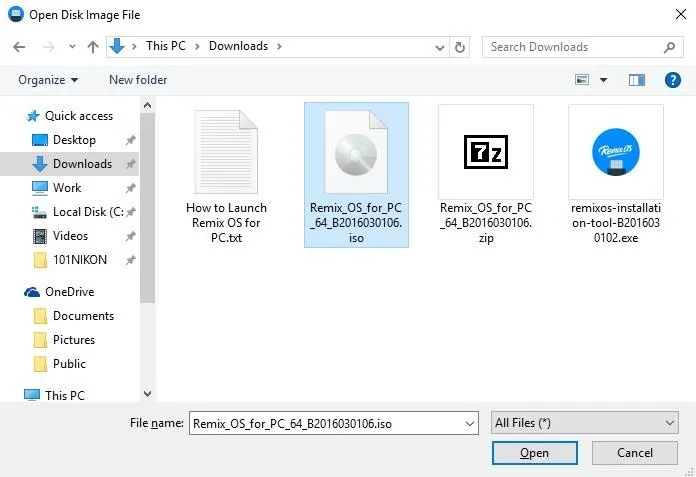The image size is (696, 477).
Task: Click the Forward navigation arrow
Action: click(x=49, y=47)
